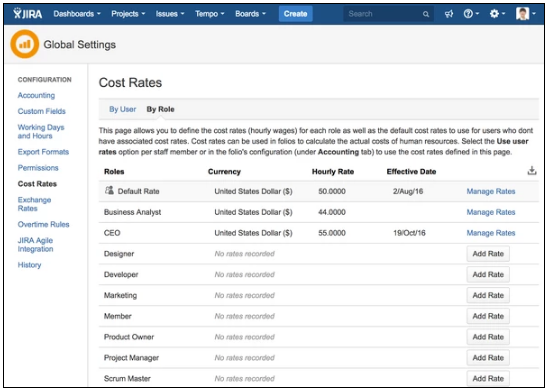The height and width of the screenshot is (391, 547).
Task: Click the Effective Date column header
Action: point(411,171)
